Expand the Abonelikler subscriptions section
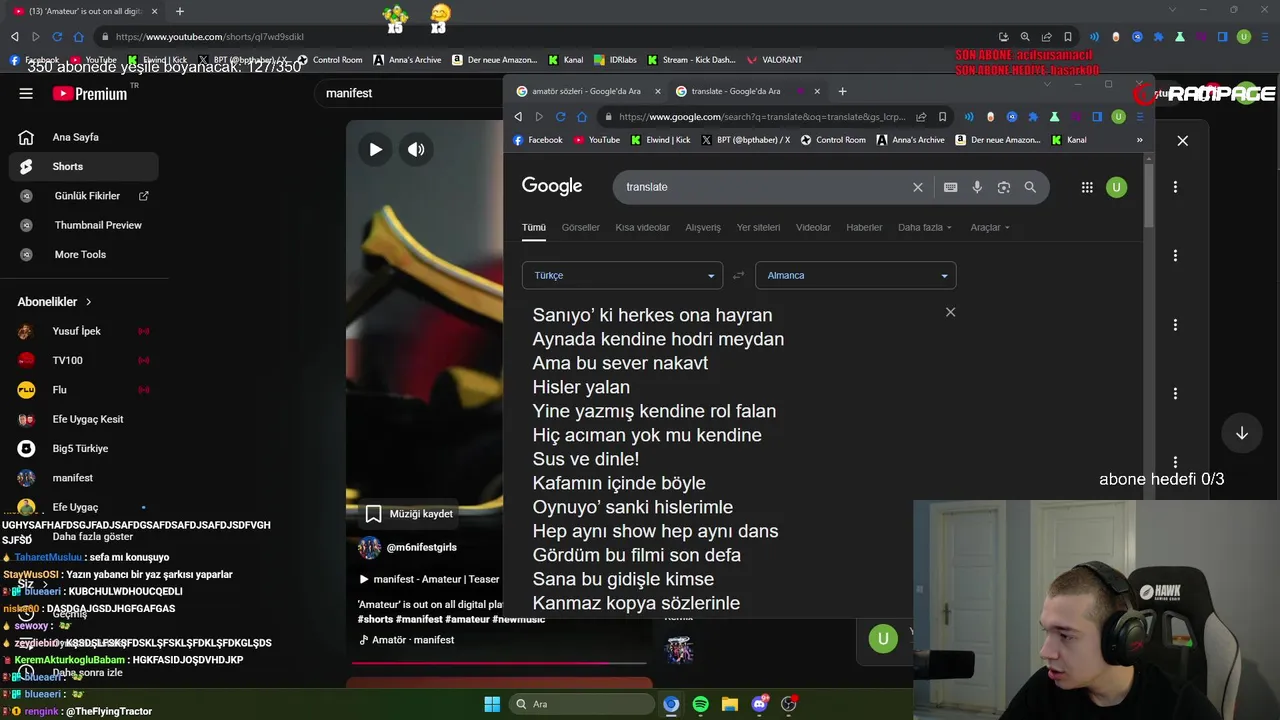 (x=55, y=301)
